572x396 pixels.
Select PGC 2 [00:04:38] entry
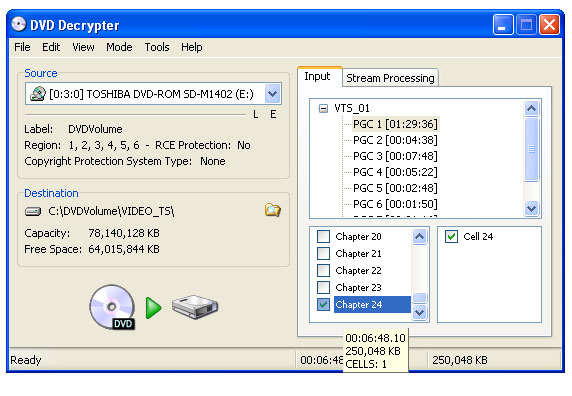[x=395, y=140]
